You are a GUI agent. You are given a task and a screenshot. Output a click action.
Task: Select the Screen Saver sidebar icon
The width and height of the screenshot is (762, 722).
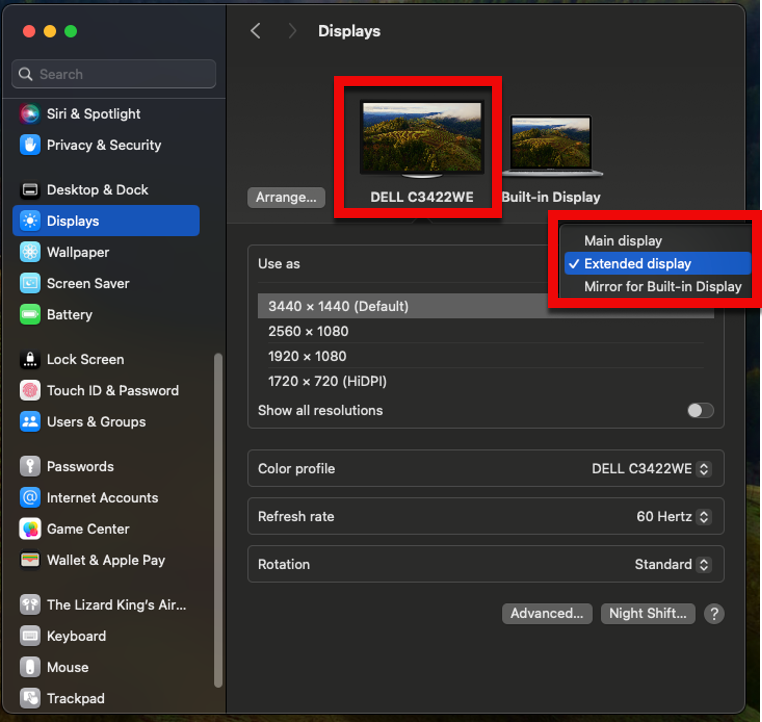(x=30, y=283)
